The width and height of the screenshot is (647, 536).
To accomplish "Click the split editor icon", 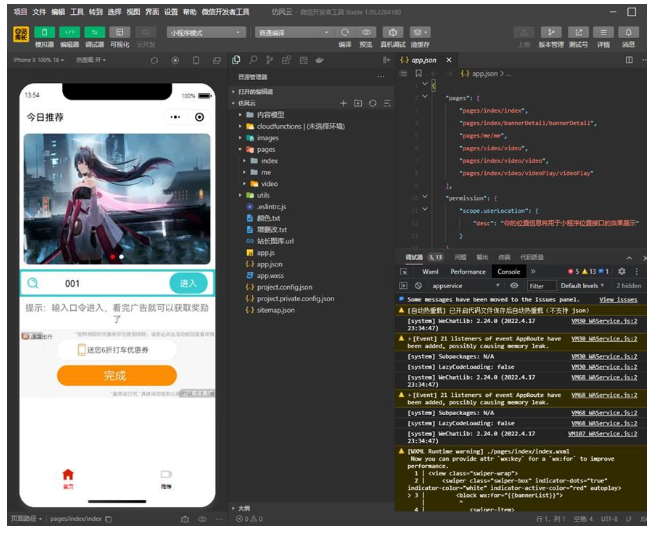I will pyautogui.click(x=629, y=60).
